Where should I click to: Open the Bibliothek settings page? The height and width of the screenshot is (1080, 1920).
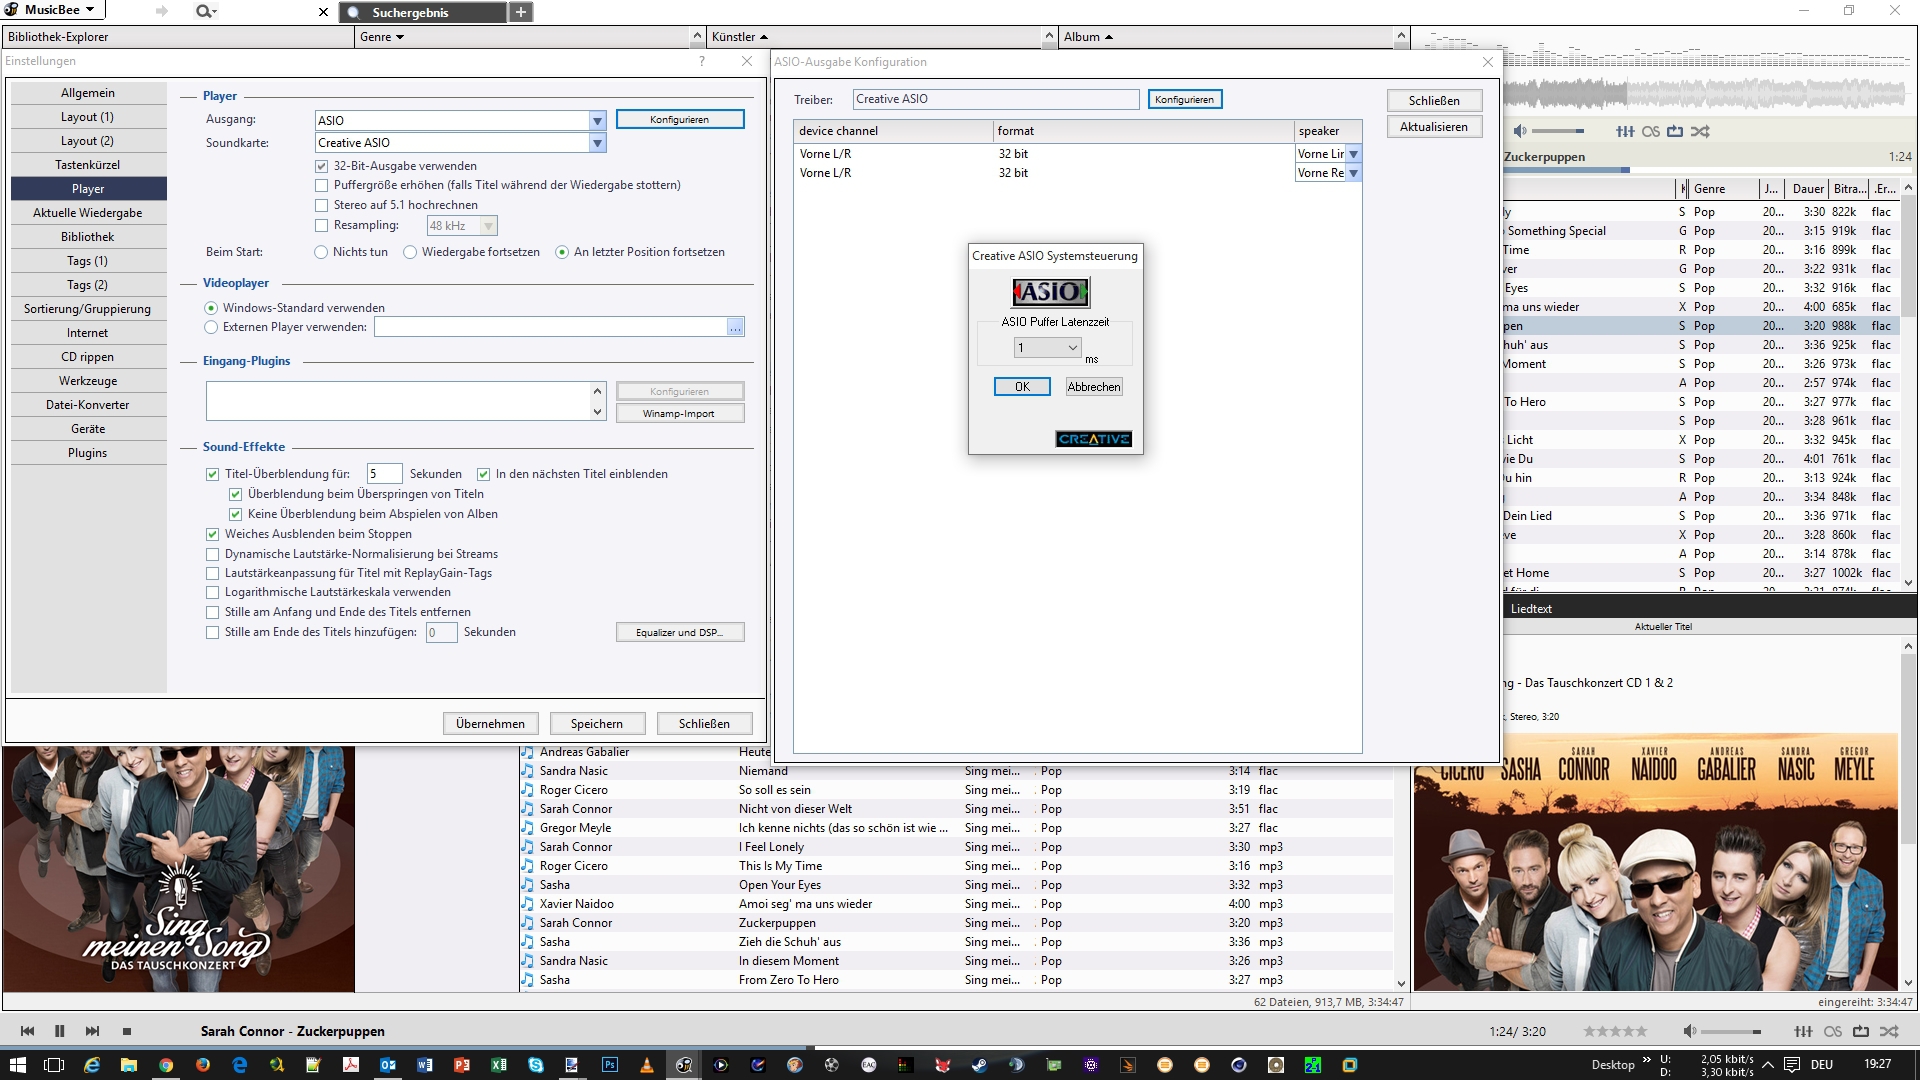tap(88, 237)
